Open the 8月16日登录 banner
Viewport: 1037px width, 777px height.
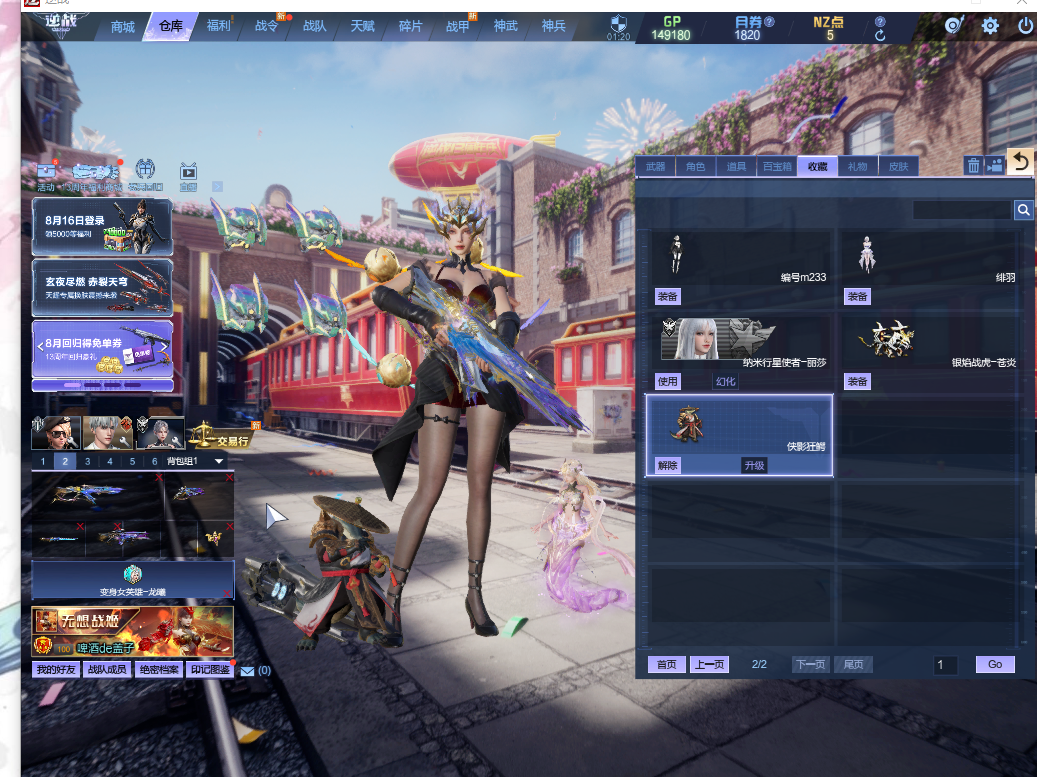pyautogui.click(x=103, y=227)
